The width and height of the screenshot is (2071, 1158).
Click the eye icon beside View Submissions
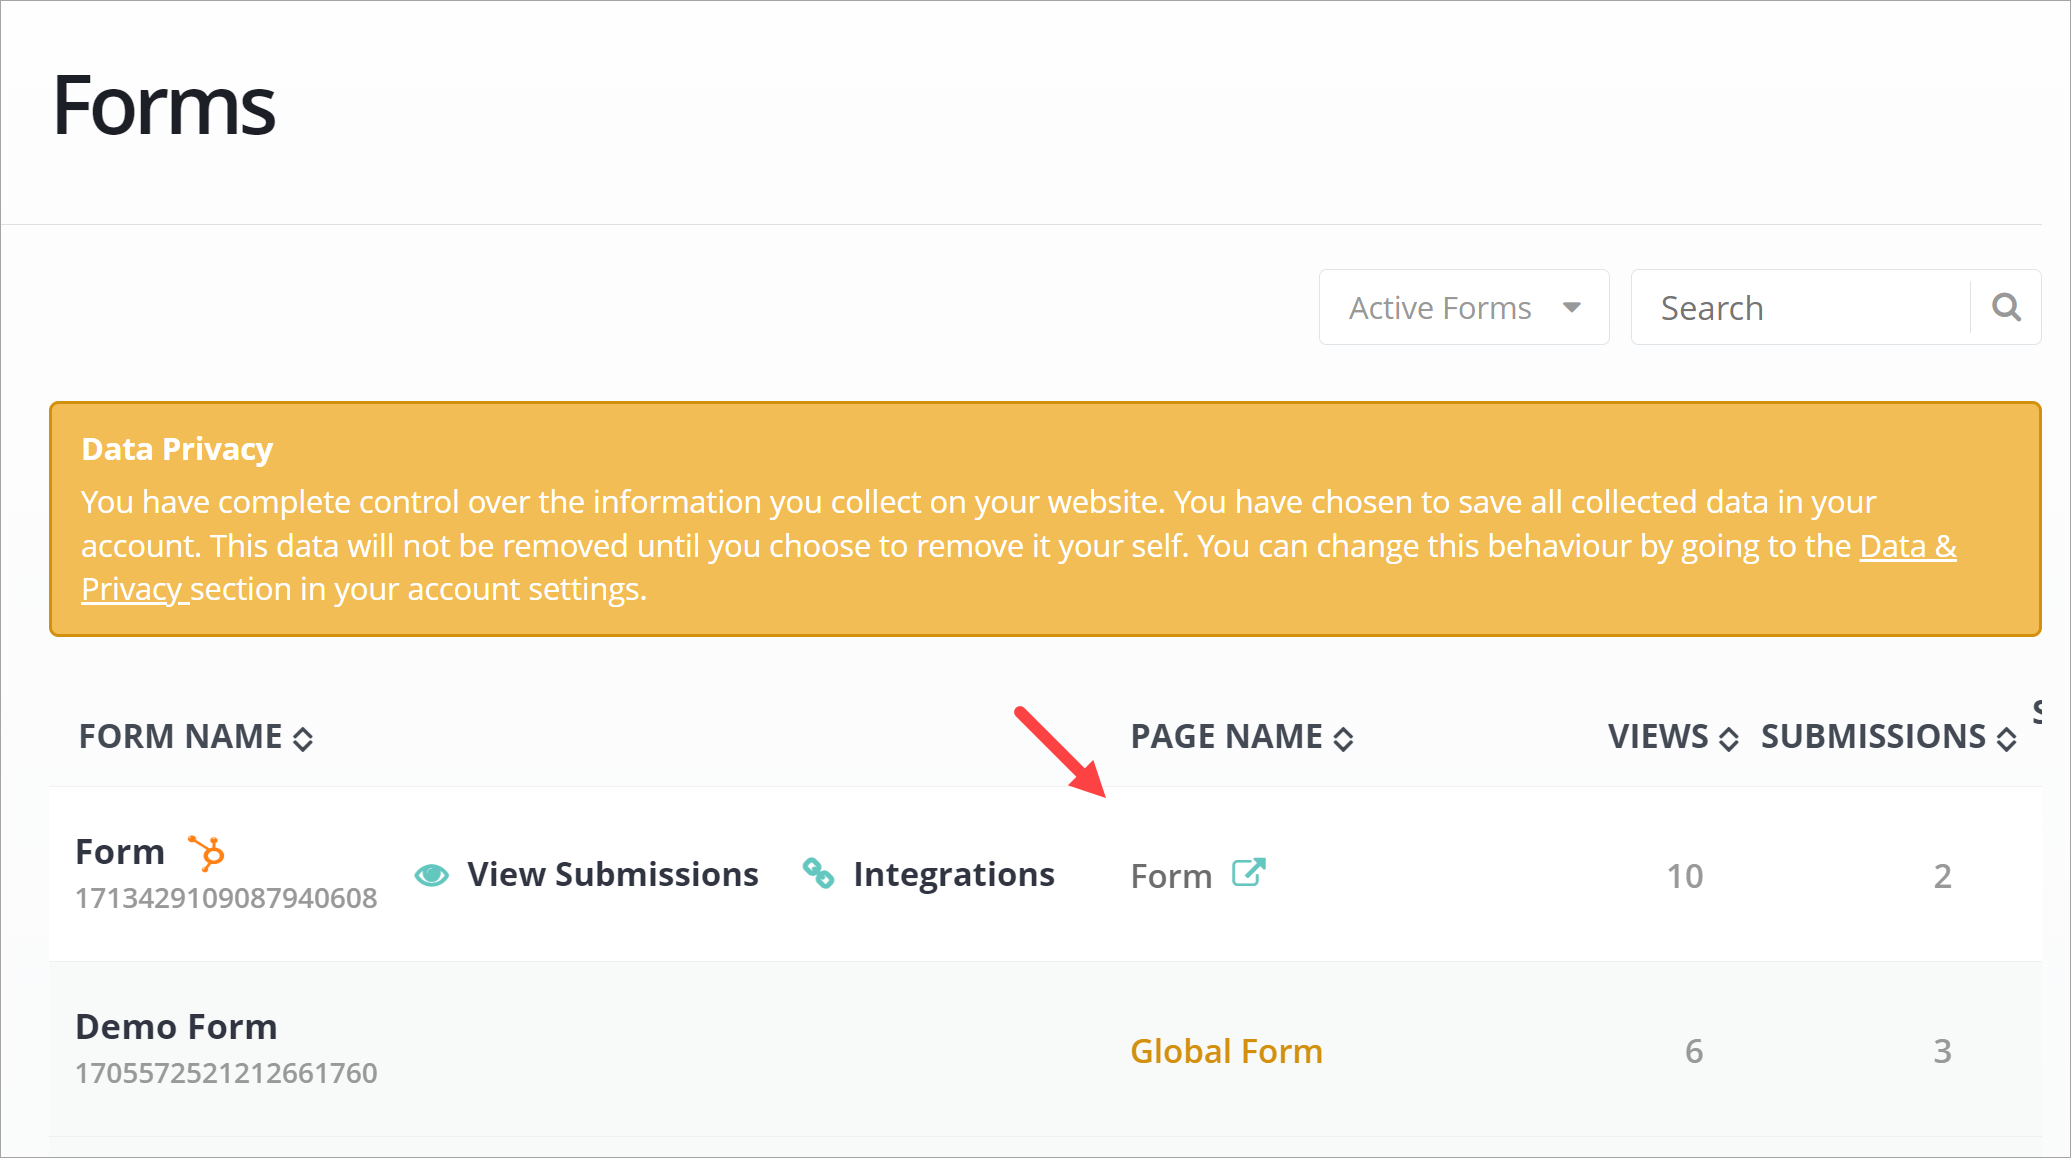coord(431,875)
